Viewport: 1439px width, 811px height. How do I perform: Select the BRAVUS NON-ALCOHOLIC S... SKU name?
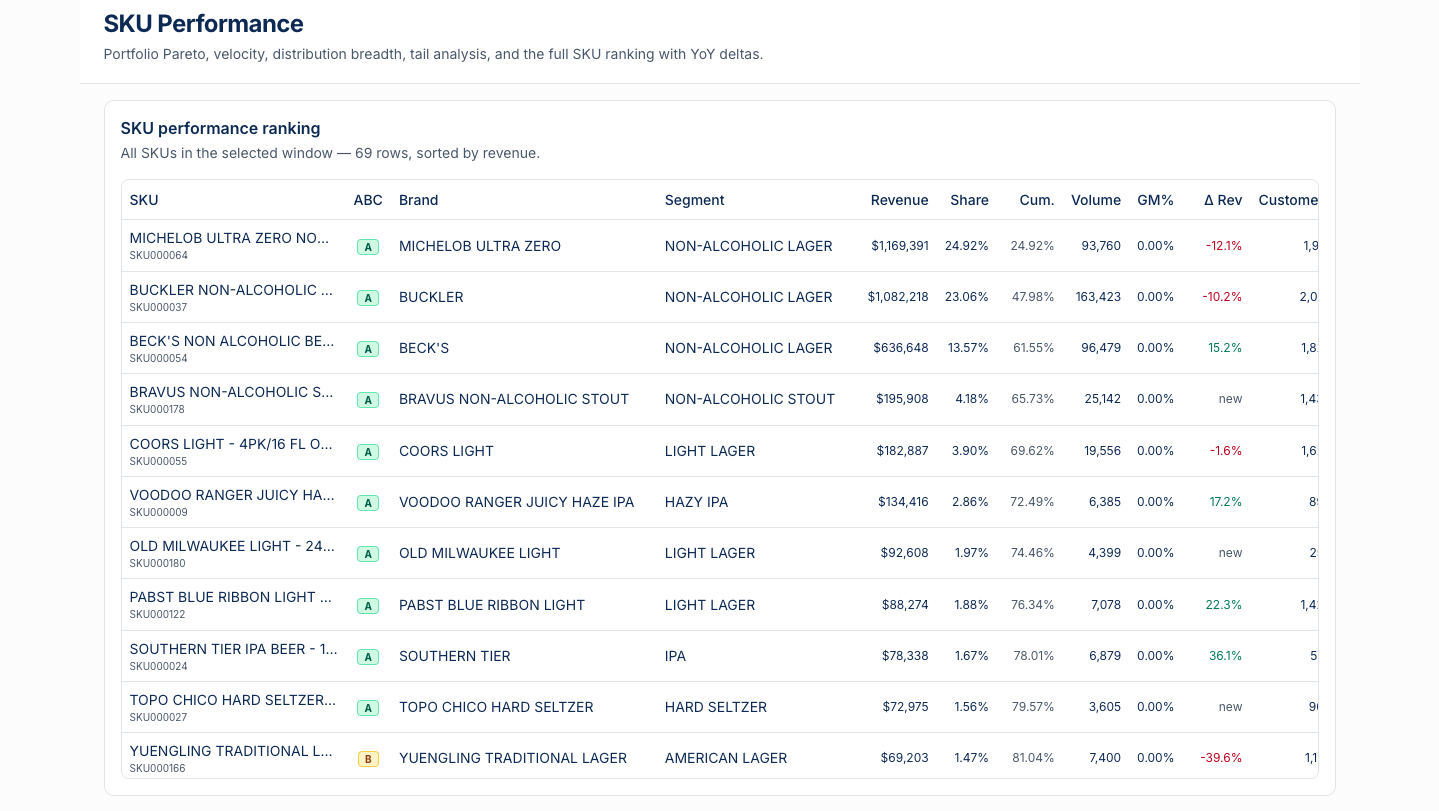(x=231, y=392)
